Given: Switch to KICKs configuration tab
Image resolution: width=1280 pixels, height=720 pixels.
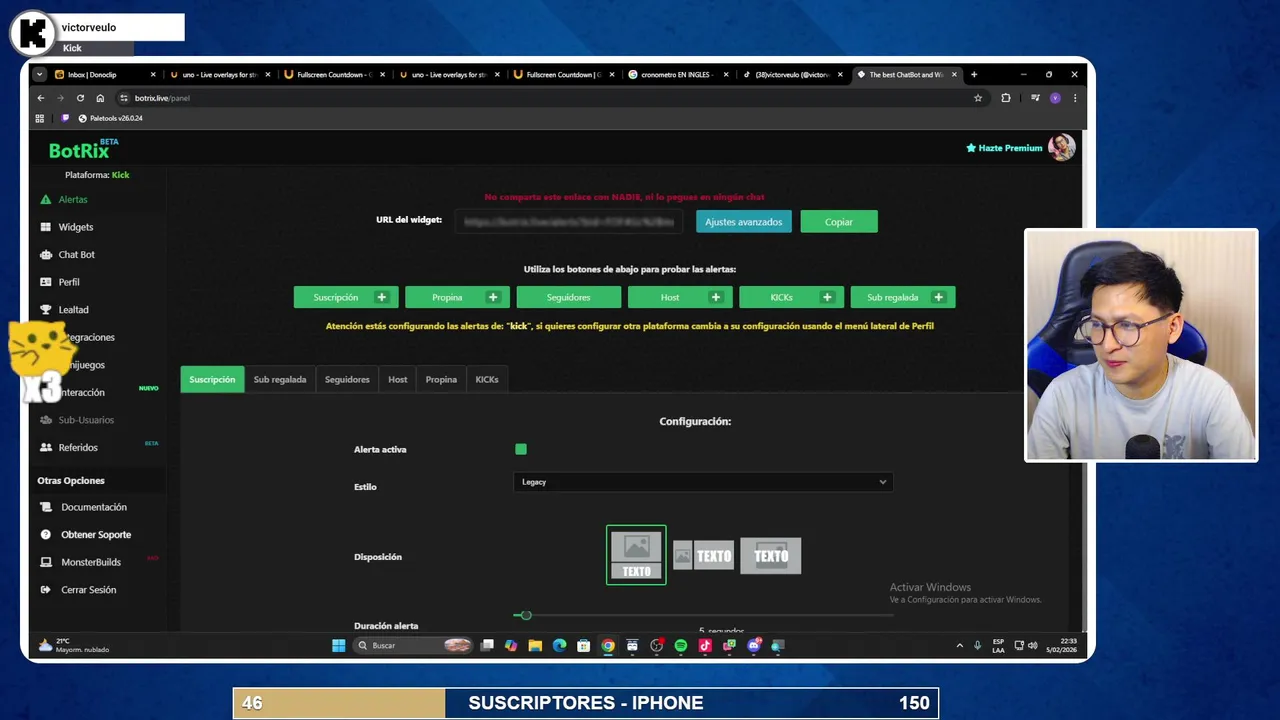Looking at the screenshot, I should coord(487,379).
